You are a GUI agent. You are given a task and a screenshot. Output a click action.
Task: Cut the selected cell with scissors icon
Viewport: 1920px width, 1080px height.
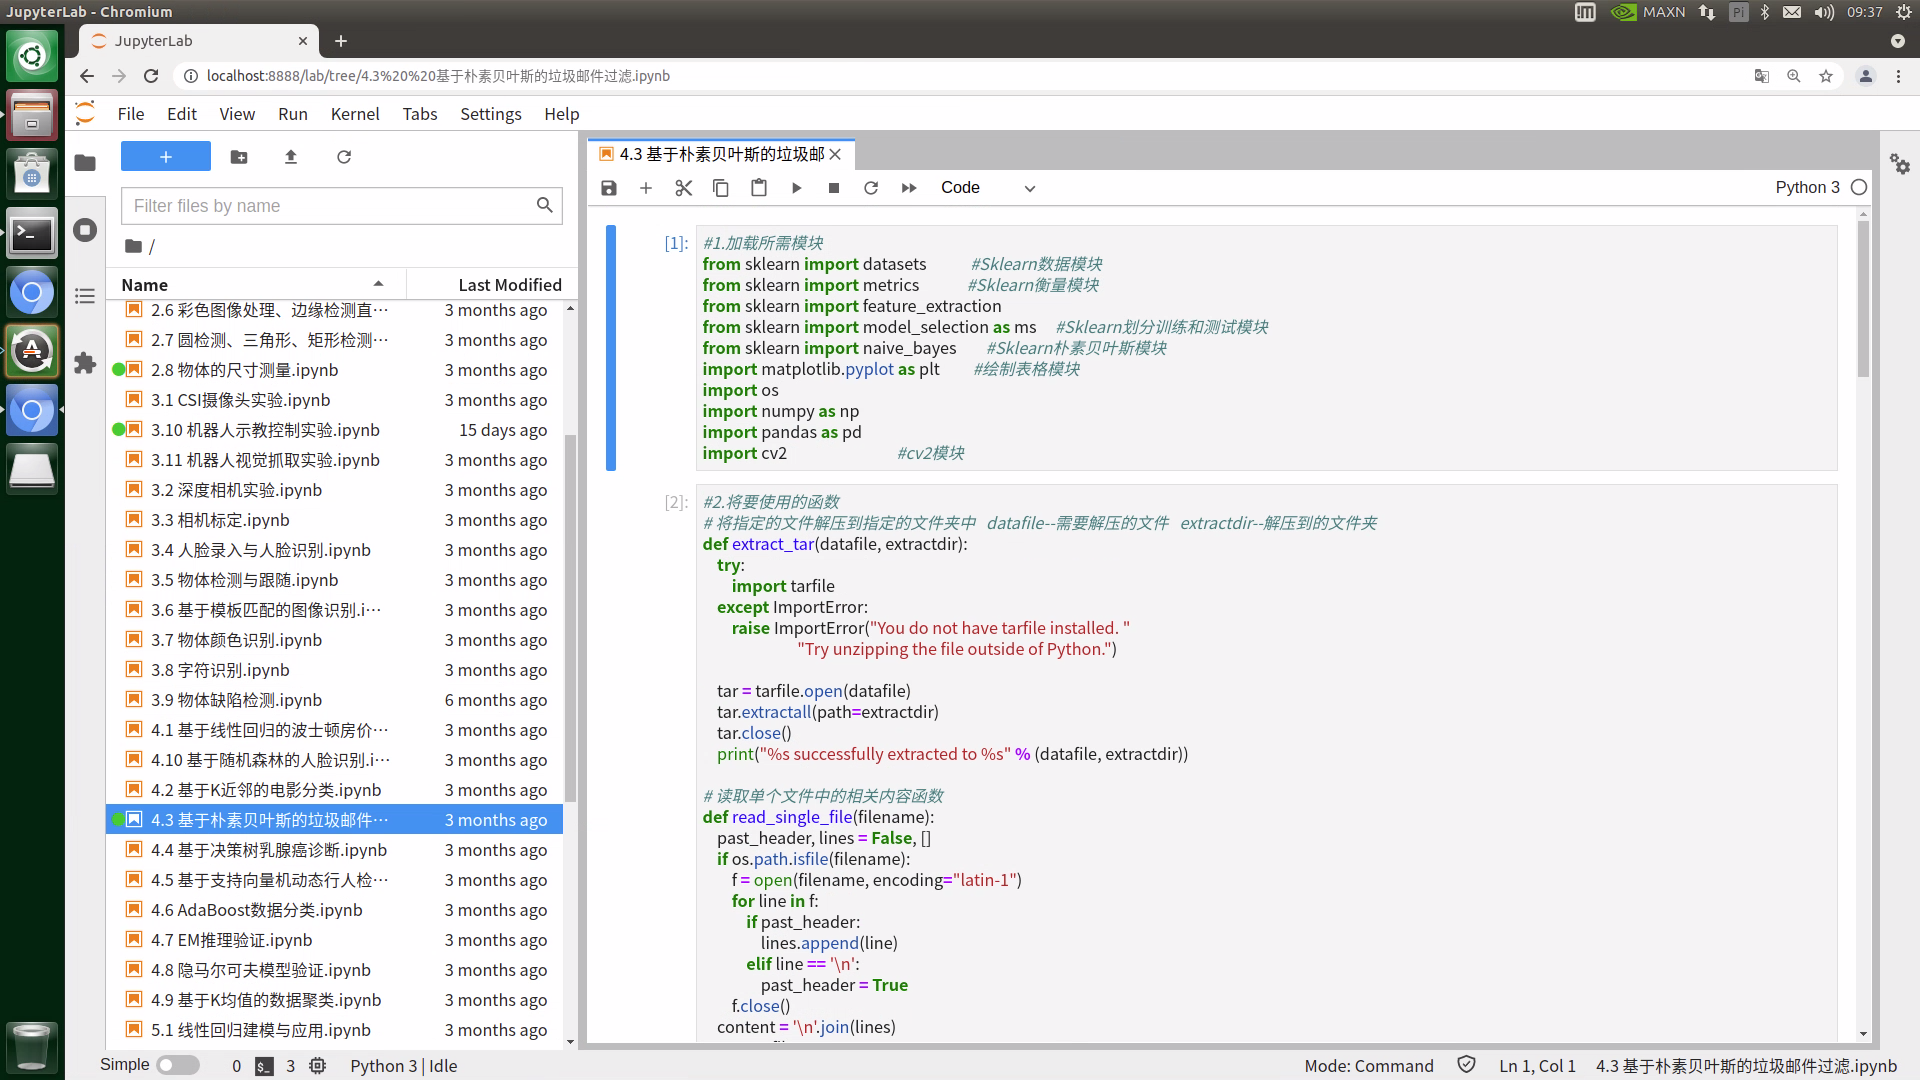pos(683,188)
